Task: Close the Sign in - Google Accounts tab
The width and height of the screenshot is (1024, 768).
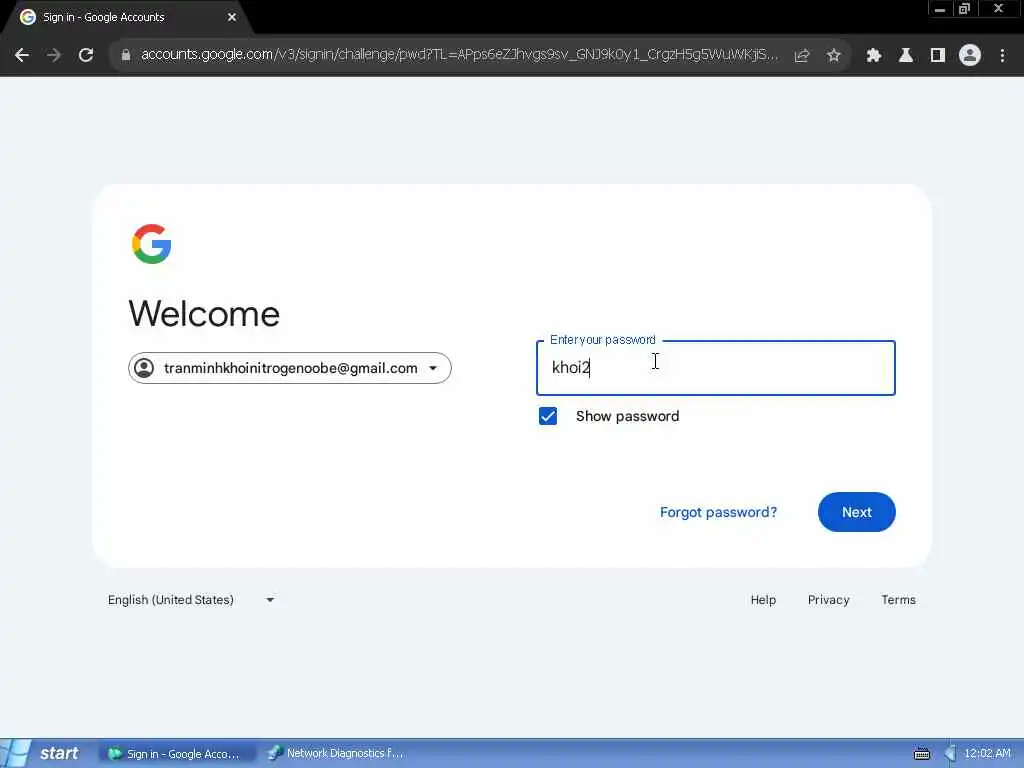Action: tap(232, 17)
